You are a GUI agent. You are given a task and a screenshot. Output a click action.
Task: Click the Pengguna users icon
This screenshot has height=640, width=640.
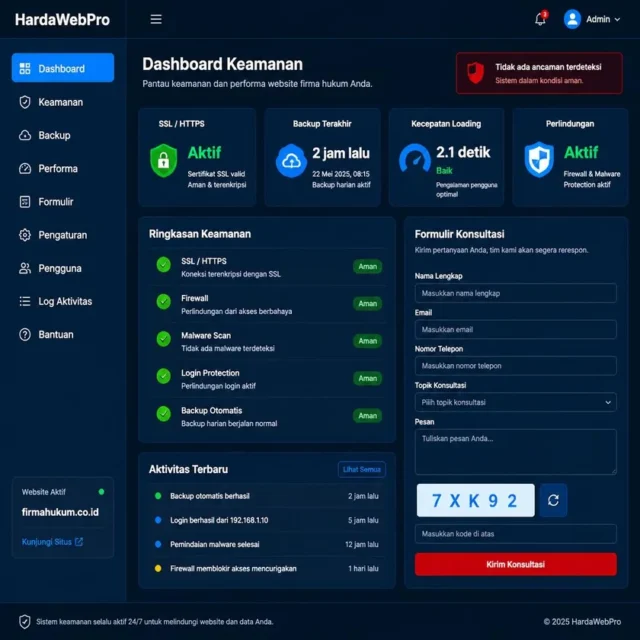point(25,268)
